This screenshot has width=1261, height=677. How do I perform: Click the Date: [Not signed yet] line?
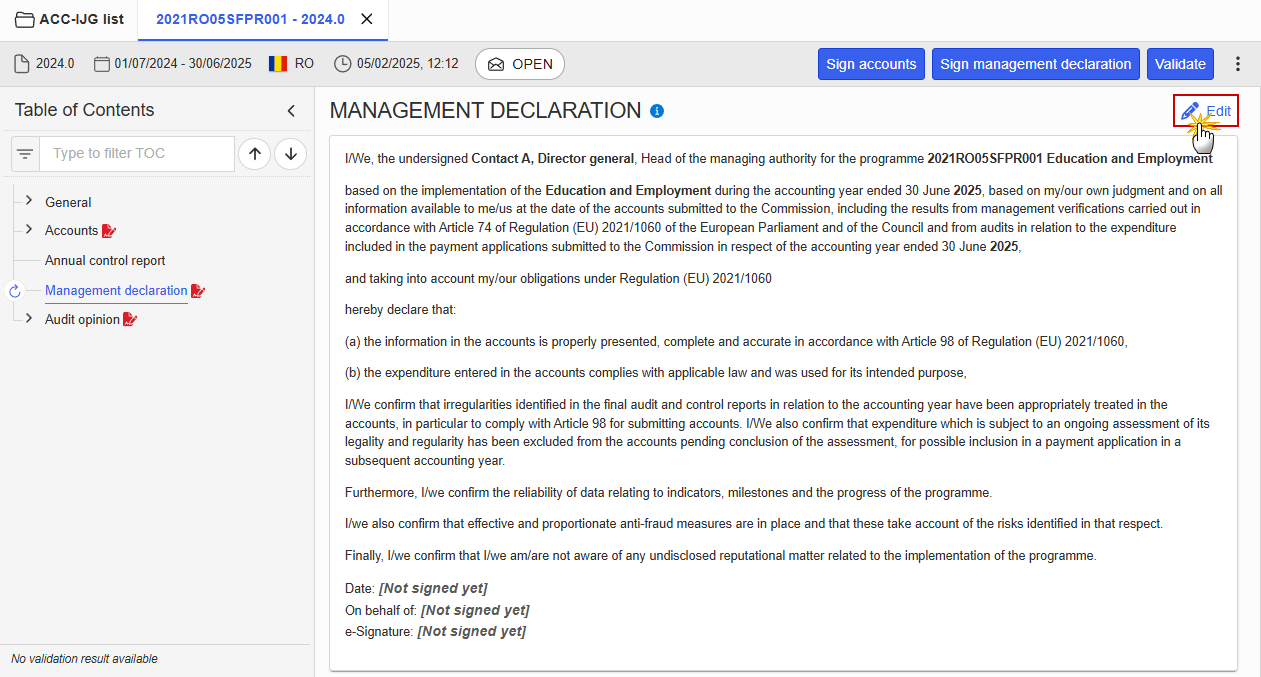click(x=416, y=588)
